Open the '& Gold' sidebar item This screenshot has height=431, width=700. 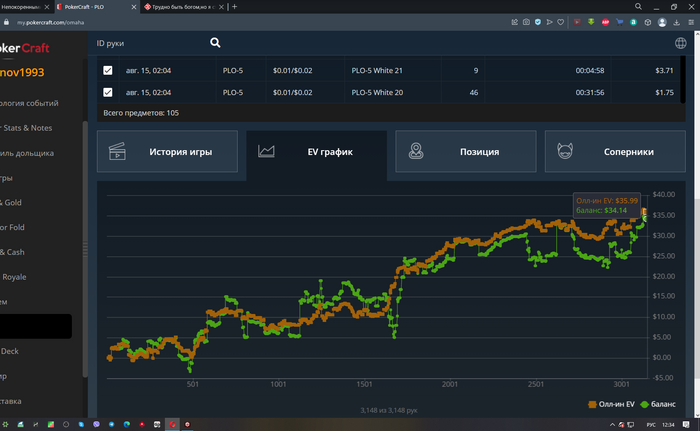coord(11,202)
